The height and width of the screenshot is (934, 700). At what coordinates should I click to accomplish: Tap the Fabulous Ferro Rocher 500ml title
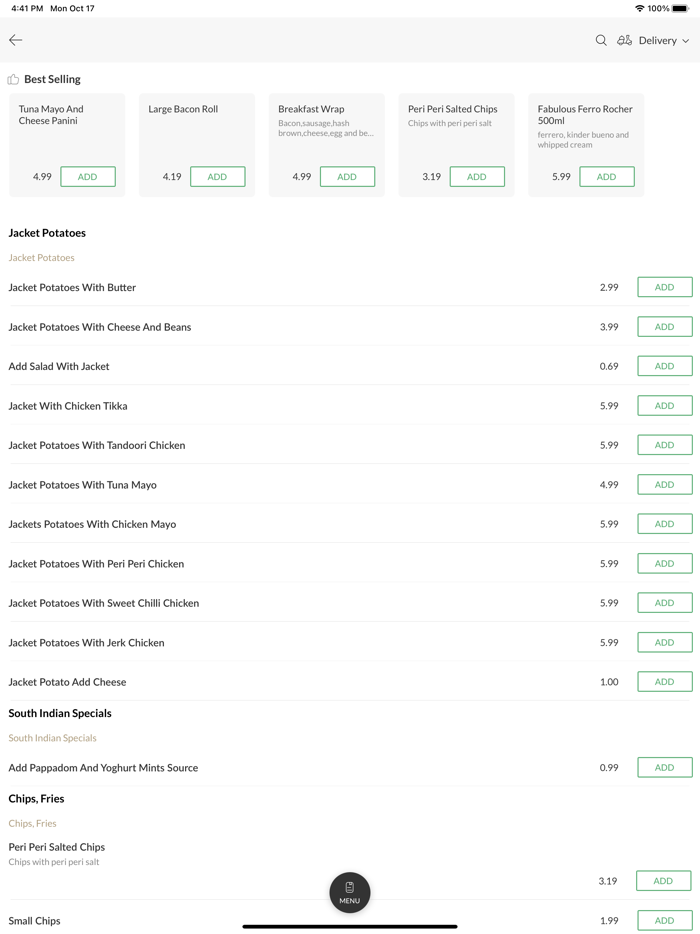point(585,114)
